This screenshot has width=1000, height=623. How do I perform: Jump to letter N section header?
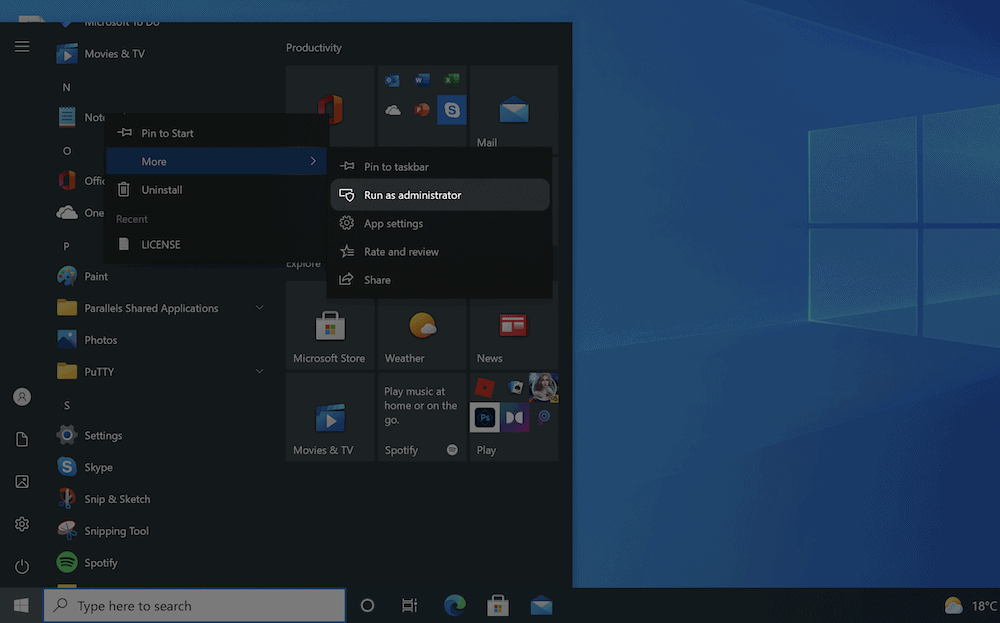66,87
